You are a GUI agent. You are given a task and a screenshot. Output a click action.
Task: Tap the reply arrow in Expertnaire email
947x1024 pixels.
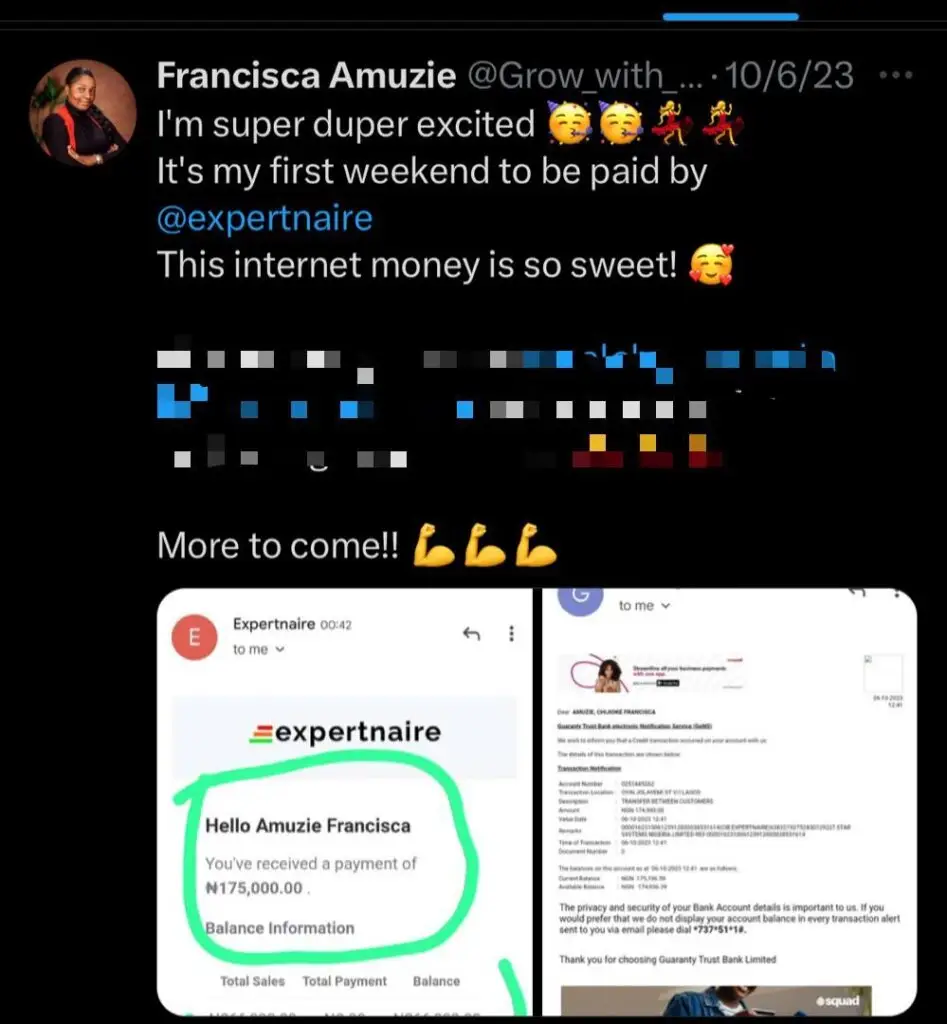(x=472, y=633)
